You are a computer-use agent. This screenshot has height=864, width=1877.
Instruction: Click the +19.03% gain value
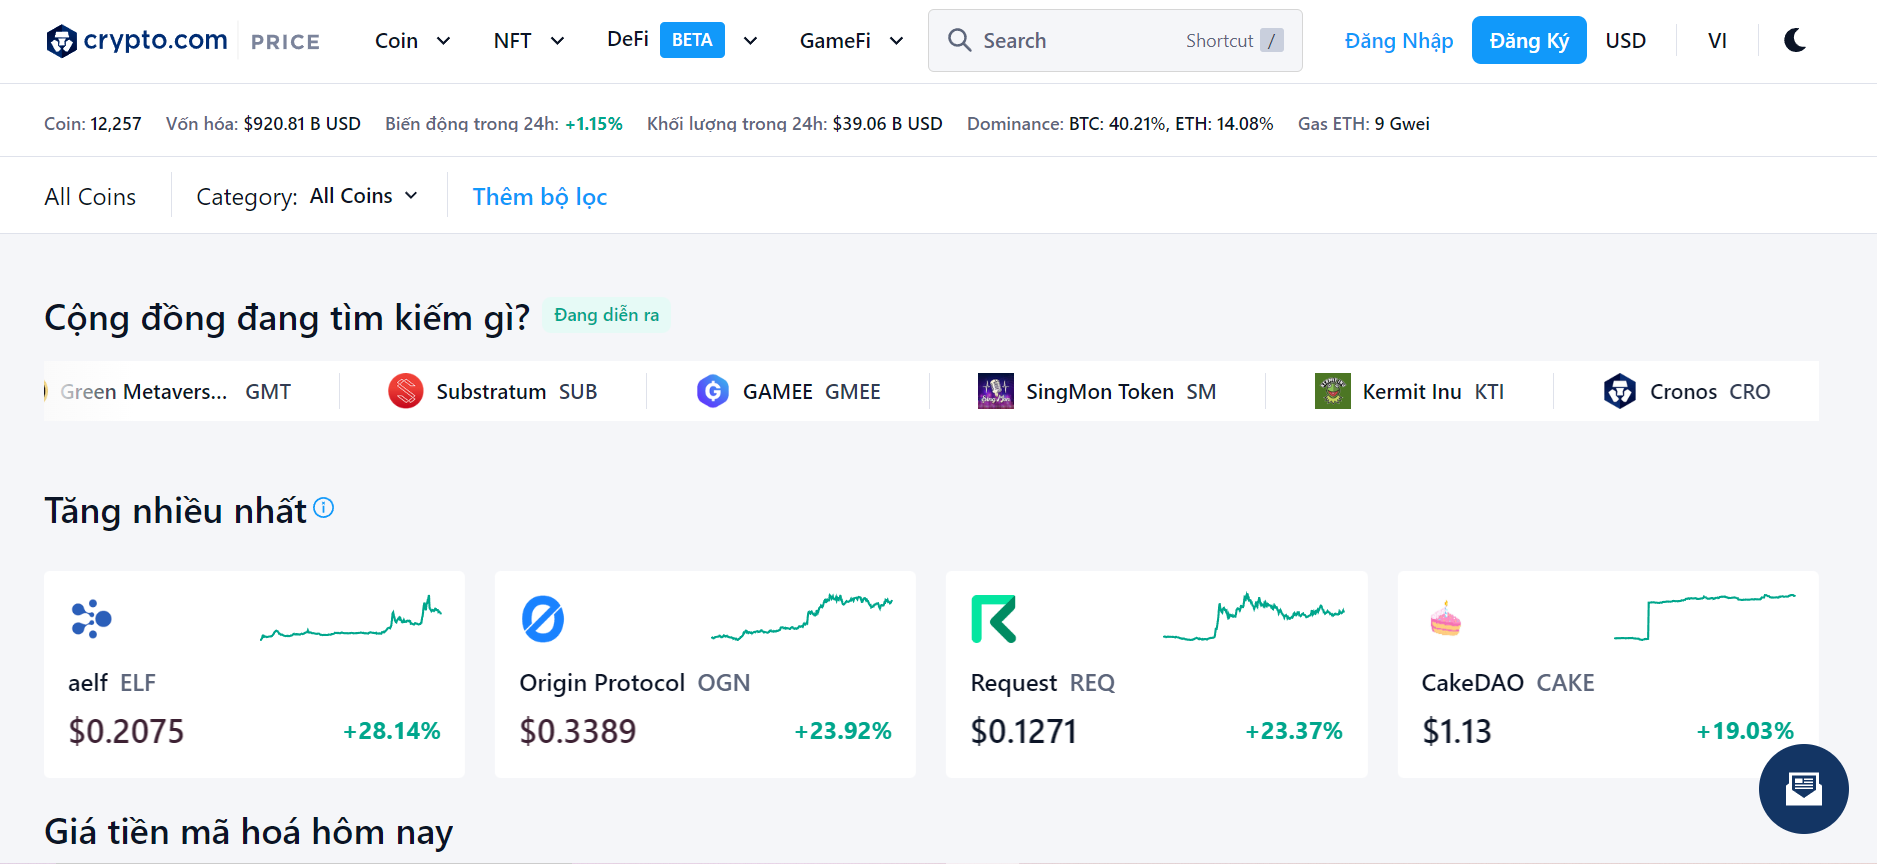click(x=1745, y=732)
